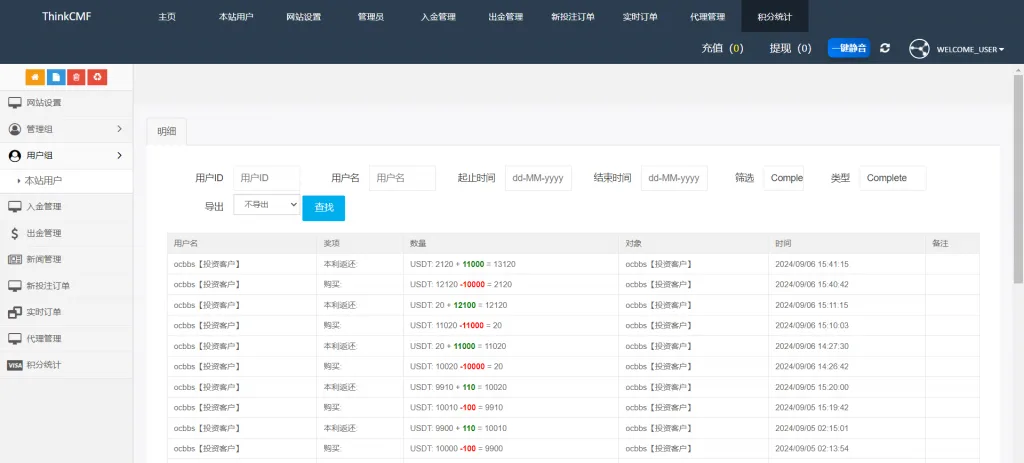This screenshot has height=463, width=1024.
Task: Click the user avatar icon in the header
Action: (919, 49)
